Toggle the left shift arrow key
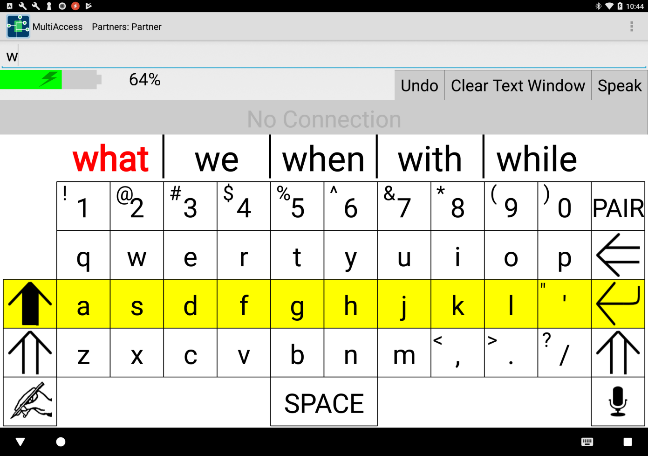This screenshot has height=456, width=648. click(x=30, y=353)
